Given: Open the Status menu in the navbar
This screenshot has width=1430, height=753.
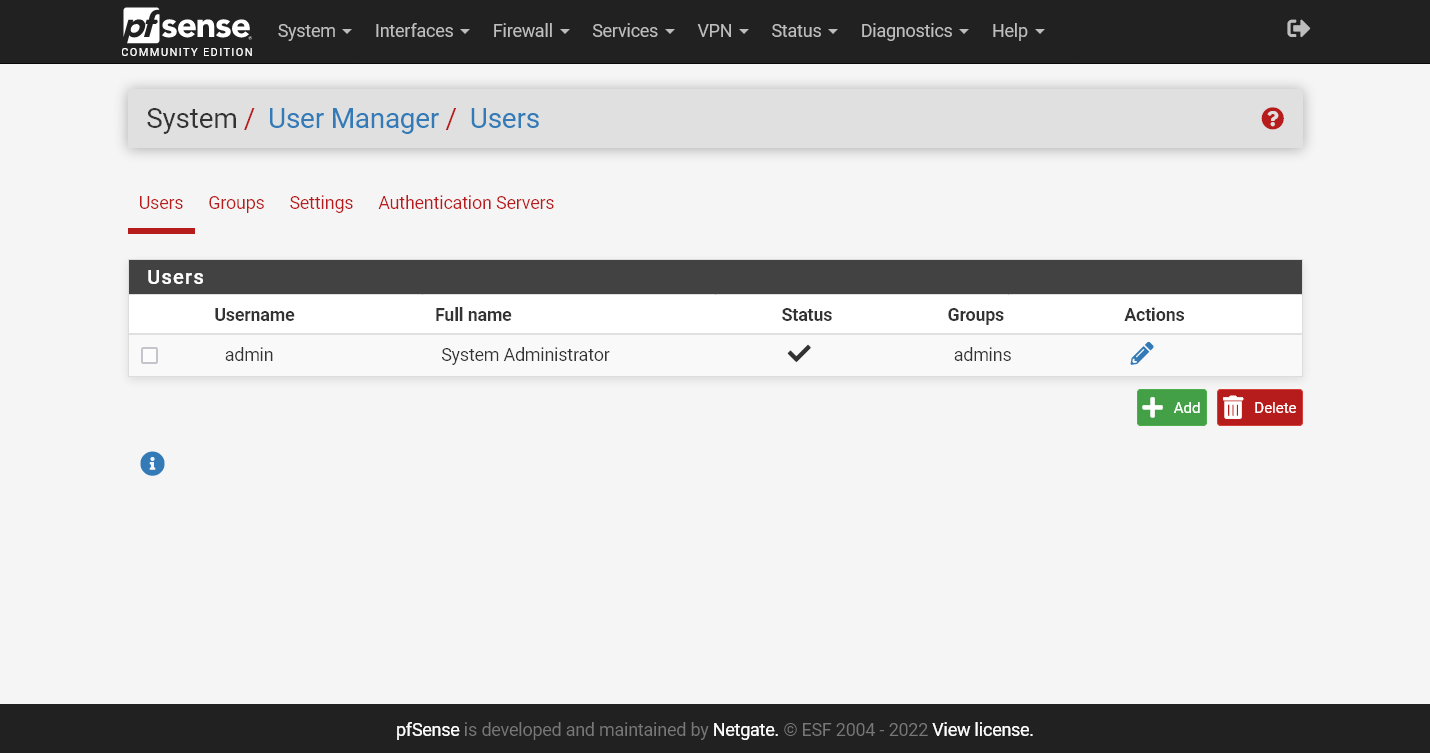Looking at the screenshot, I should click(804, 31).
